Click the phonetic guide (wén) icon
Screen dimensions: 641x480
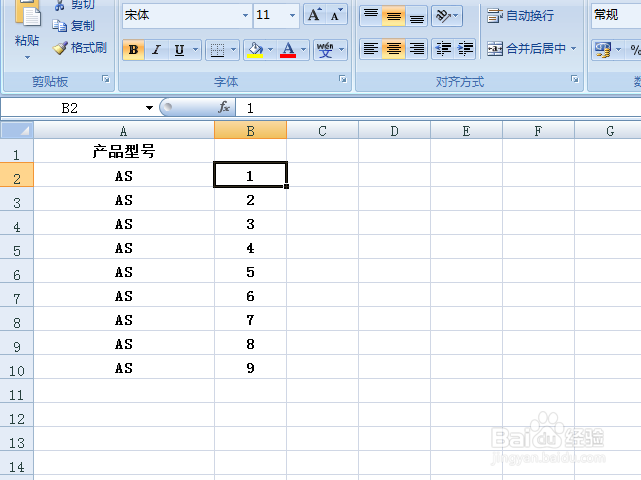coord(325,50)
